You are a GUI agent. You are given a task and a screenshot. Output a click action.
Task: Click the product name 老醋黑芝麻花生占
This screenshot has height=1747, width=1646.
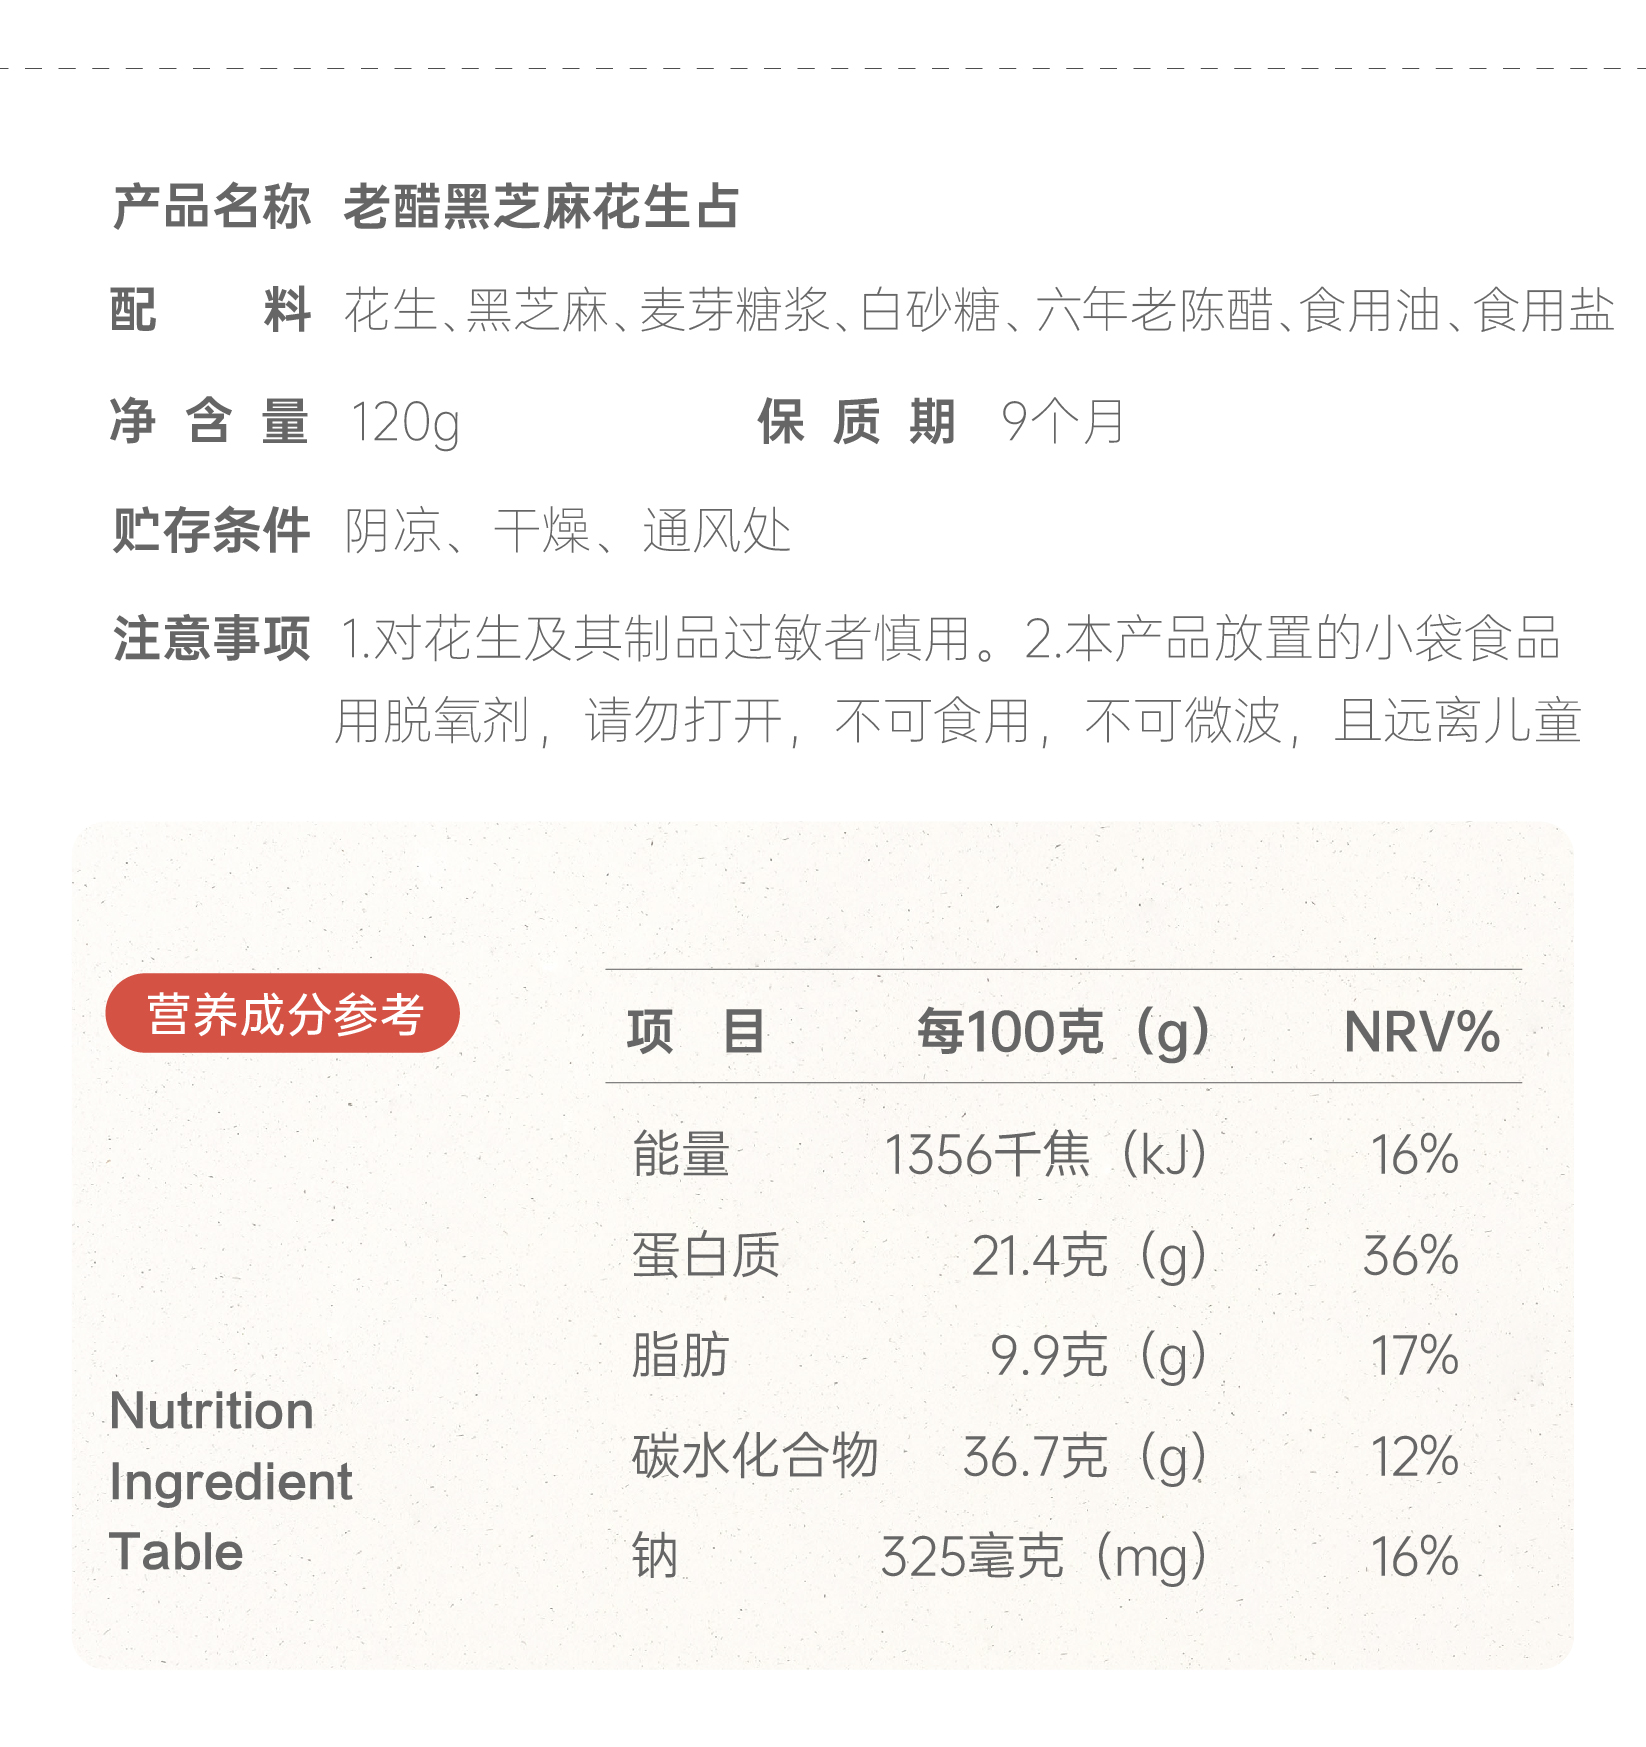(541, 208)
